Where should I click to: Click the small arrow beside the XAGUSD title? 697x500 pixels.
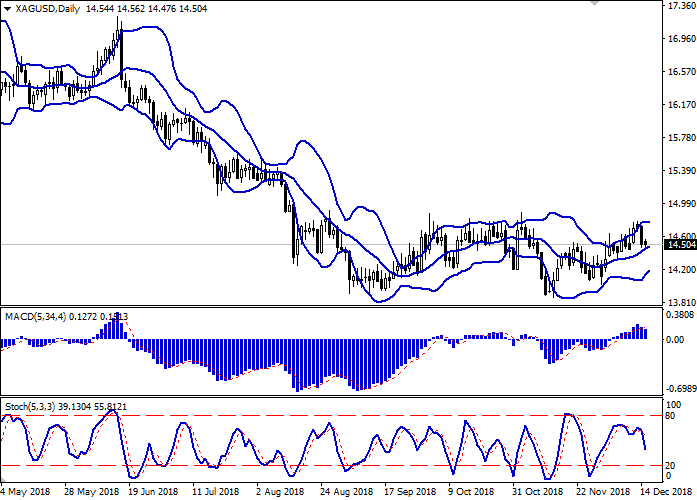(x=6, y=8)
